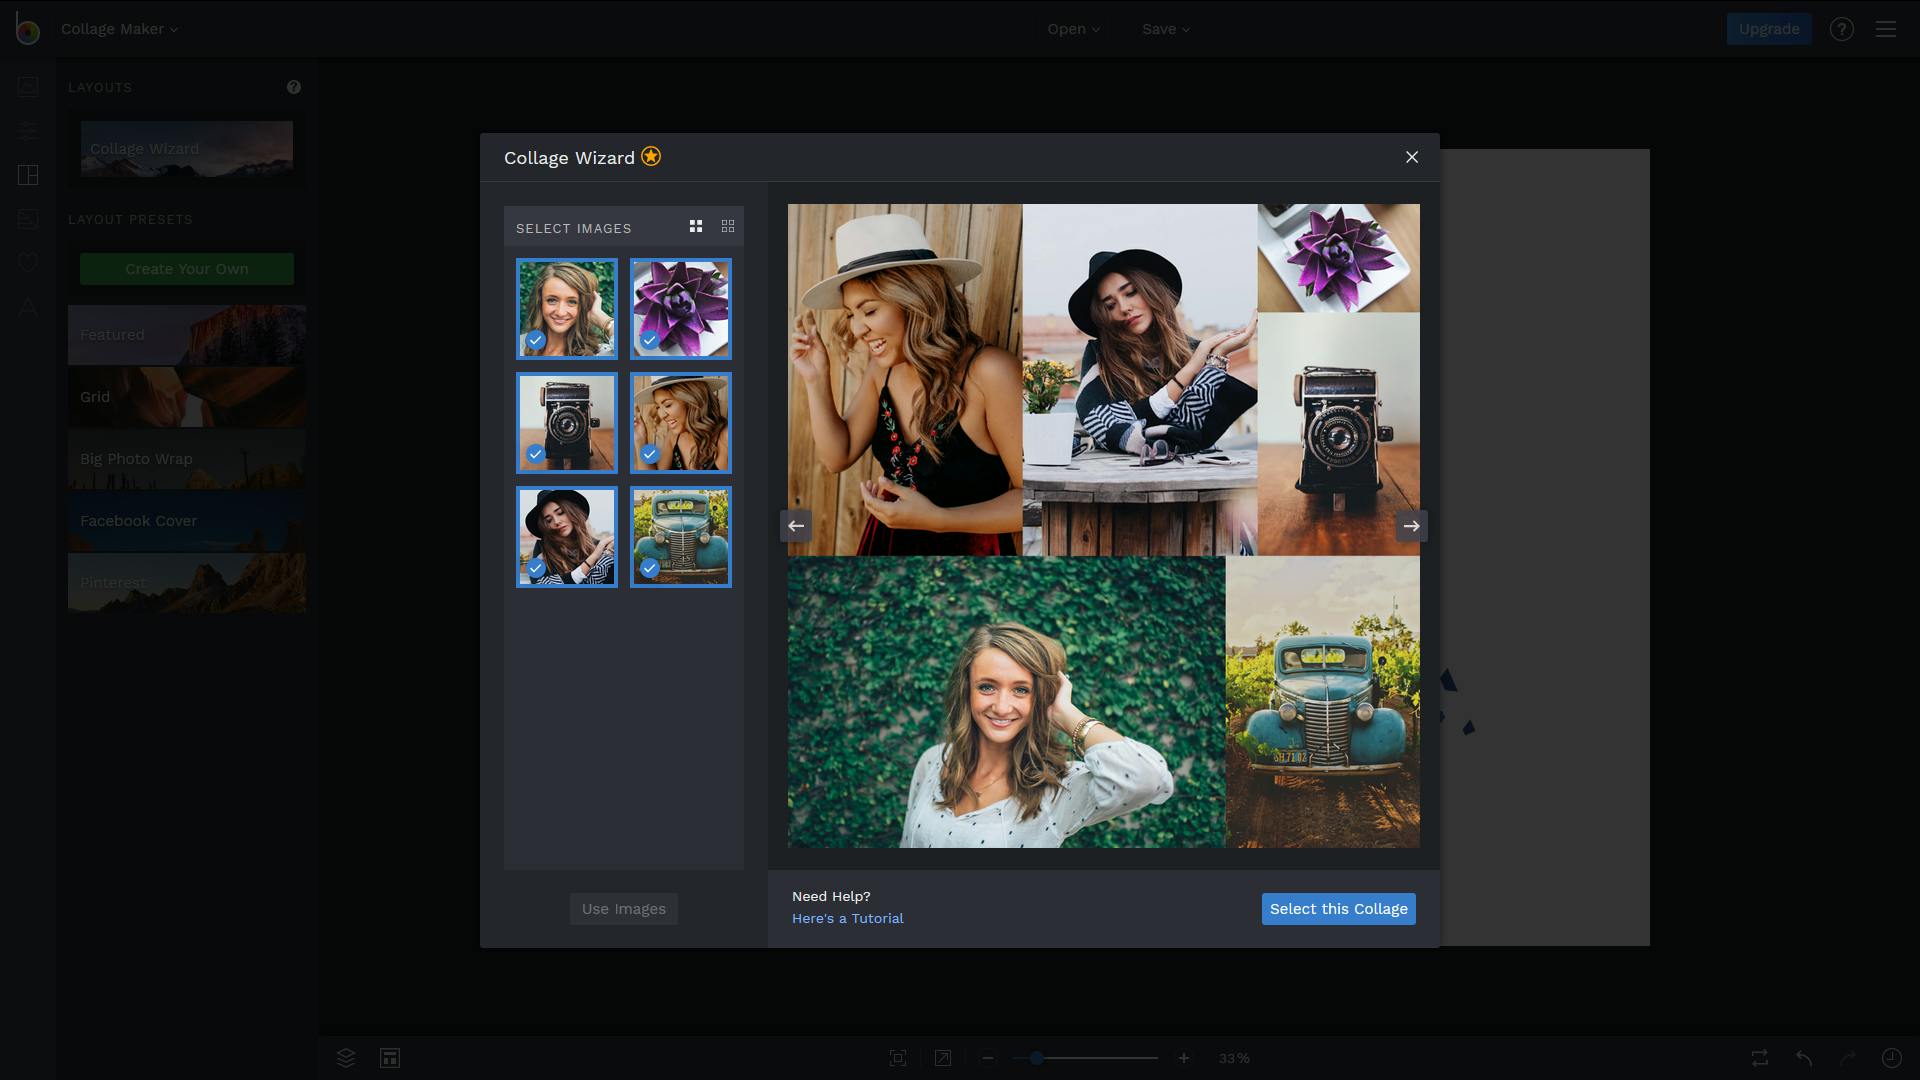The width and height of the screenshot is (1920, 1080).
Task: Select the Grid layout preset
Action: click(x=187, y=397)
